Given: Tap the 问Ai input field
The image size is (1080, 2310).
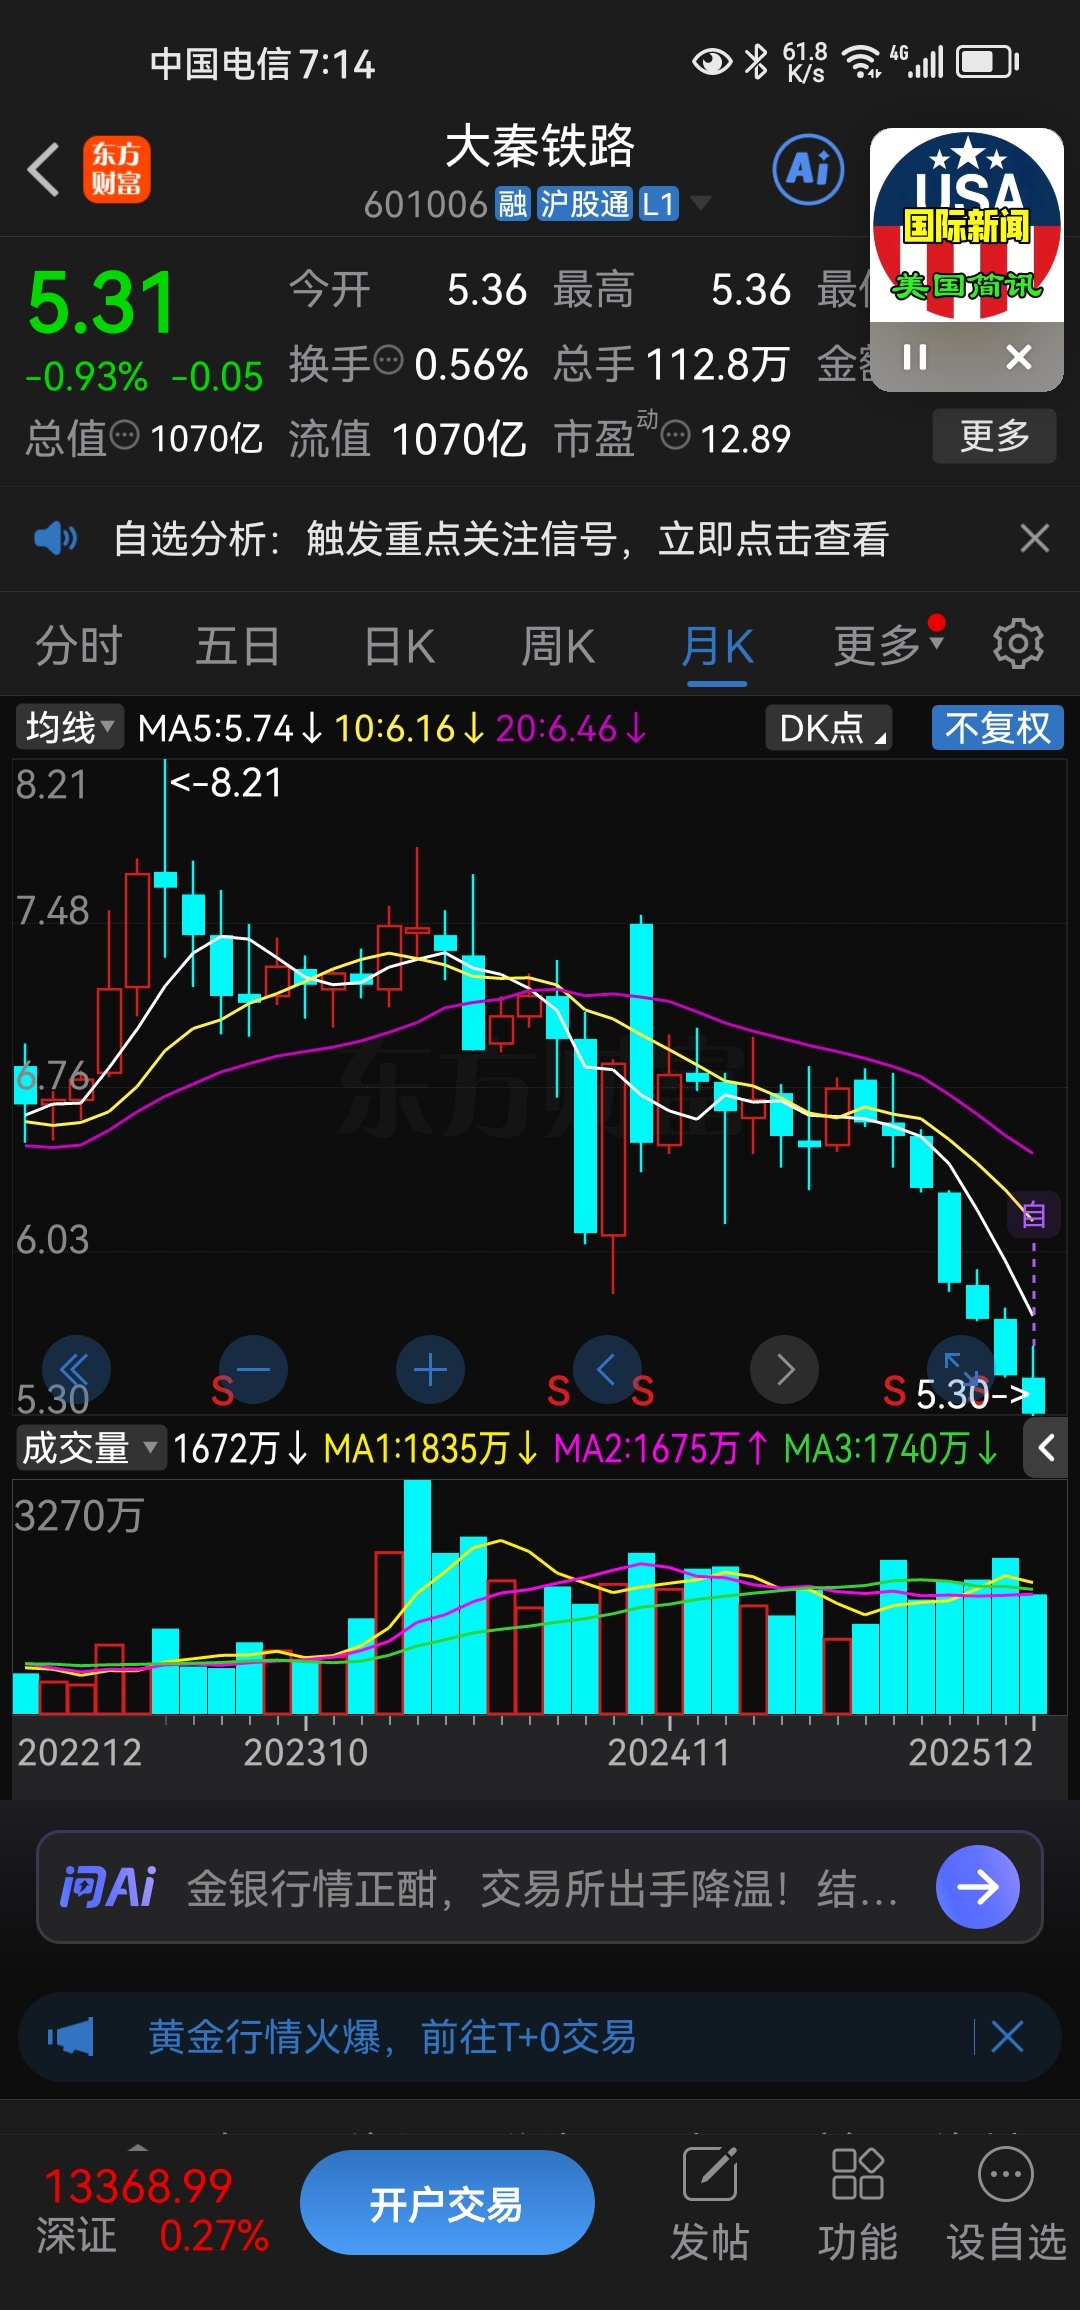Looking at the screenshot, I should point(540,1888).
